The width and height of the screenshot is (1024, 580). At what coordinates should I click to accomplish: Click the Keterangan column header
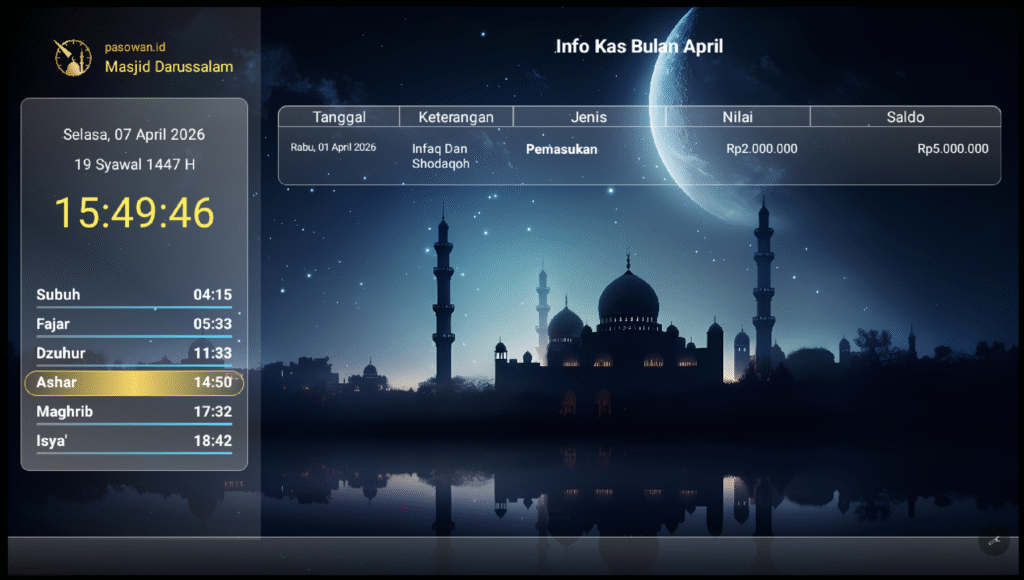[456, 116]
